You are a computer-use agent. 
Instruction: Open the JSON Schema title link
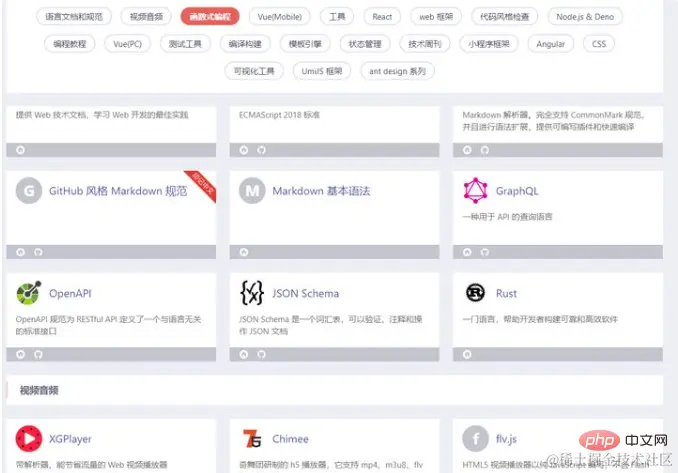pyautogui.click(x=305, y=293)
